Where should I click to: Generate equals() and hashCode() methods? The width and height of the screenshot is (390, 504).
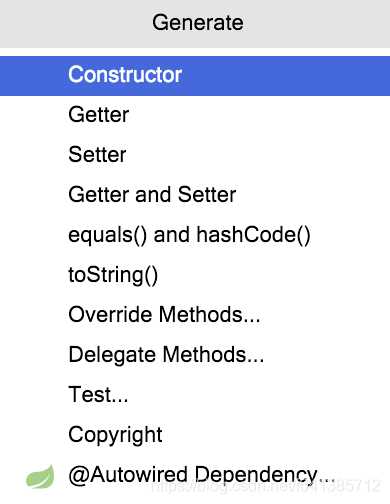tap(195, 235)
